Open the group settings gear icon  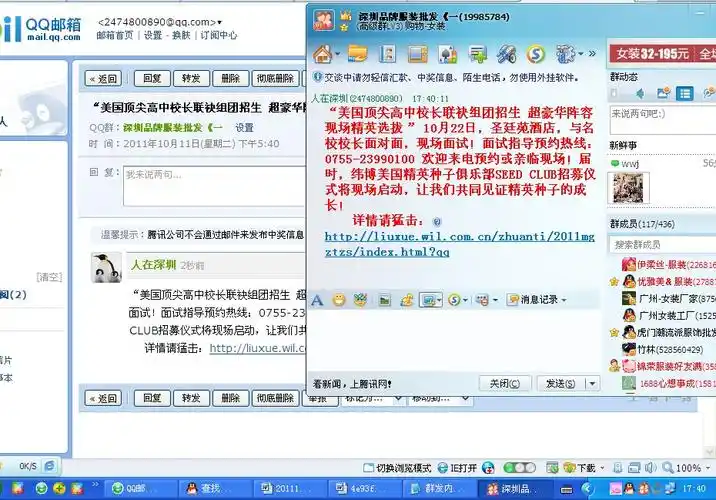coord(565,54)
